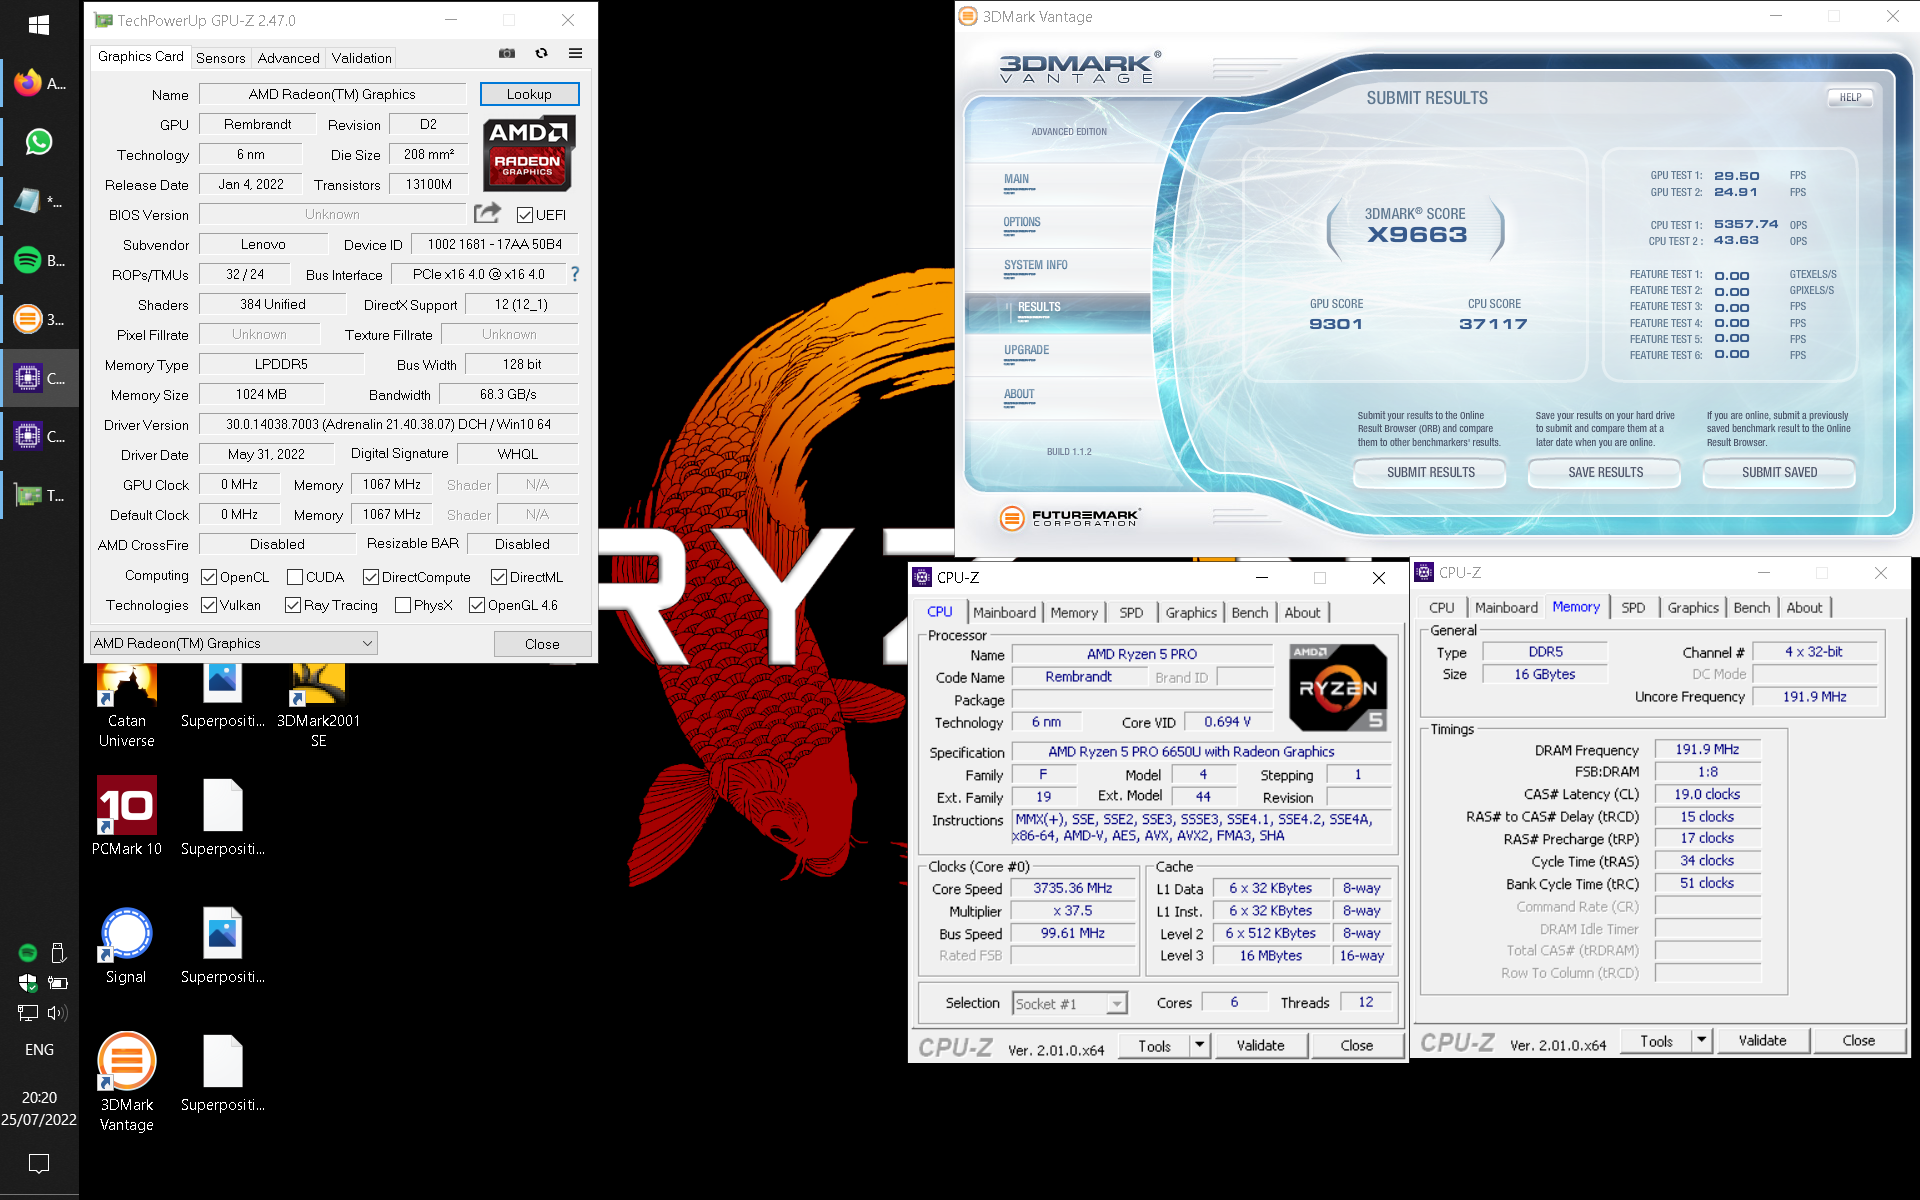Click the ENG language indicator

click(x=39, y=1049)
